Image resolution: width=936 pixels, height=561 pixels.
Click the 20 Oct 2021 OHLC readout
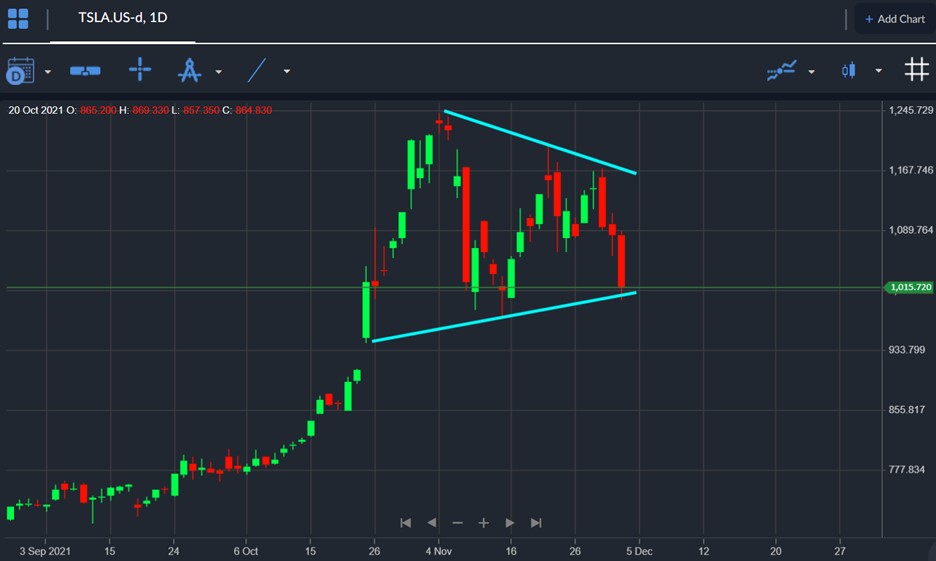[x=140, y=110]
